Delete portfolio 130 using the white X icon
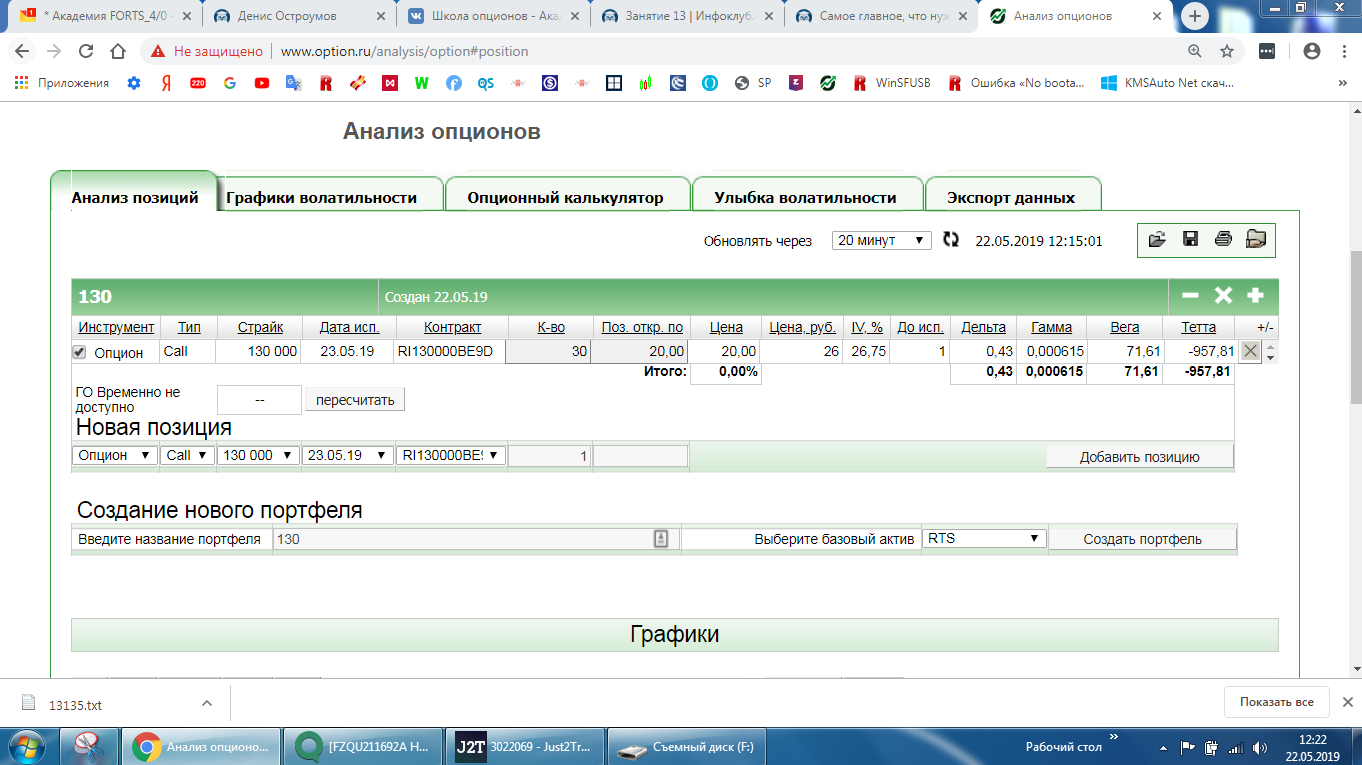Image resolution: width=1362 pixels, height=765 pixels. click(x=1223, y=296)
